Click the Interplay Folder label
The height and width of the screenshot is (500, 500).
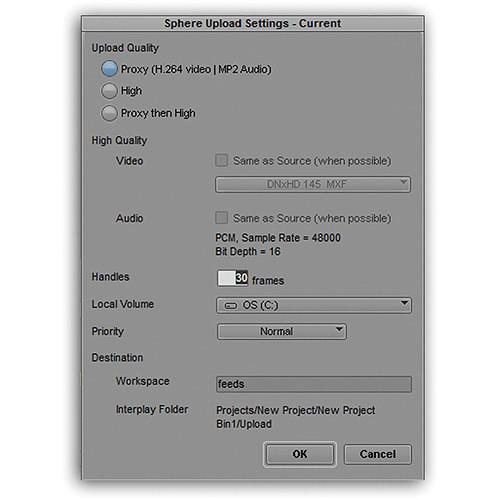click(x=152, y=409)
